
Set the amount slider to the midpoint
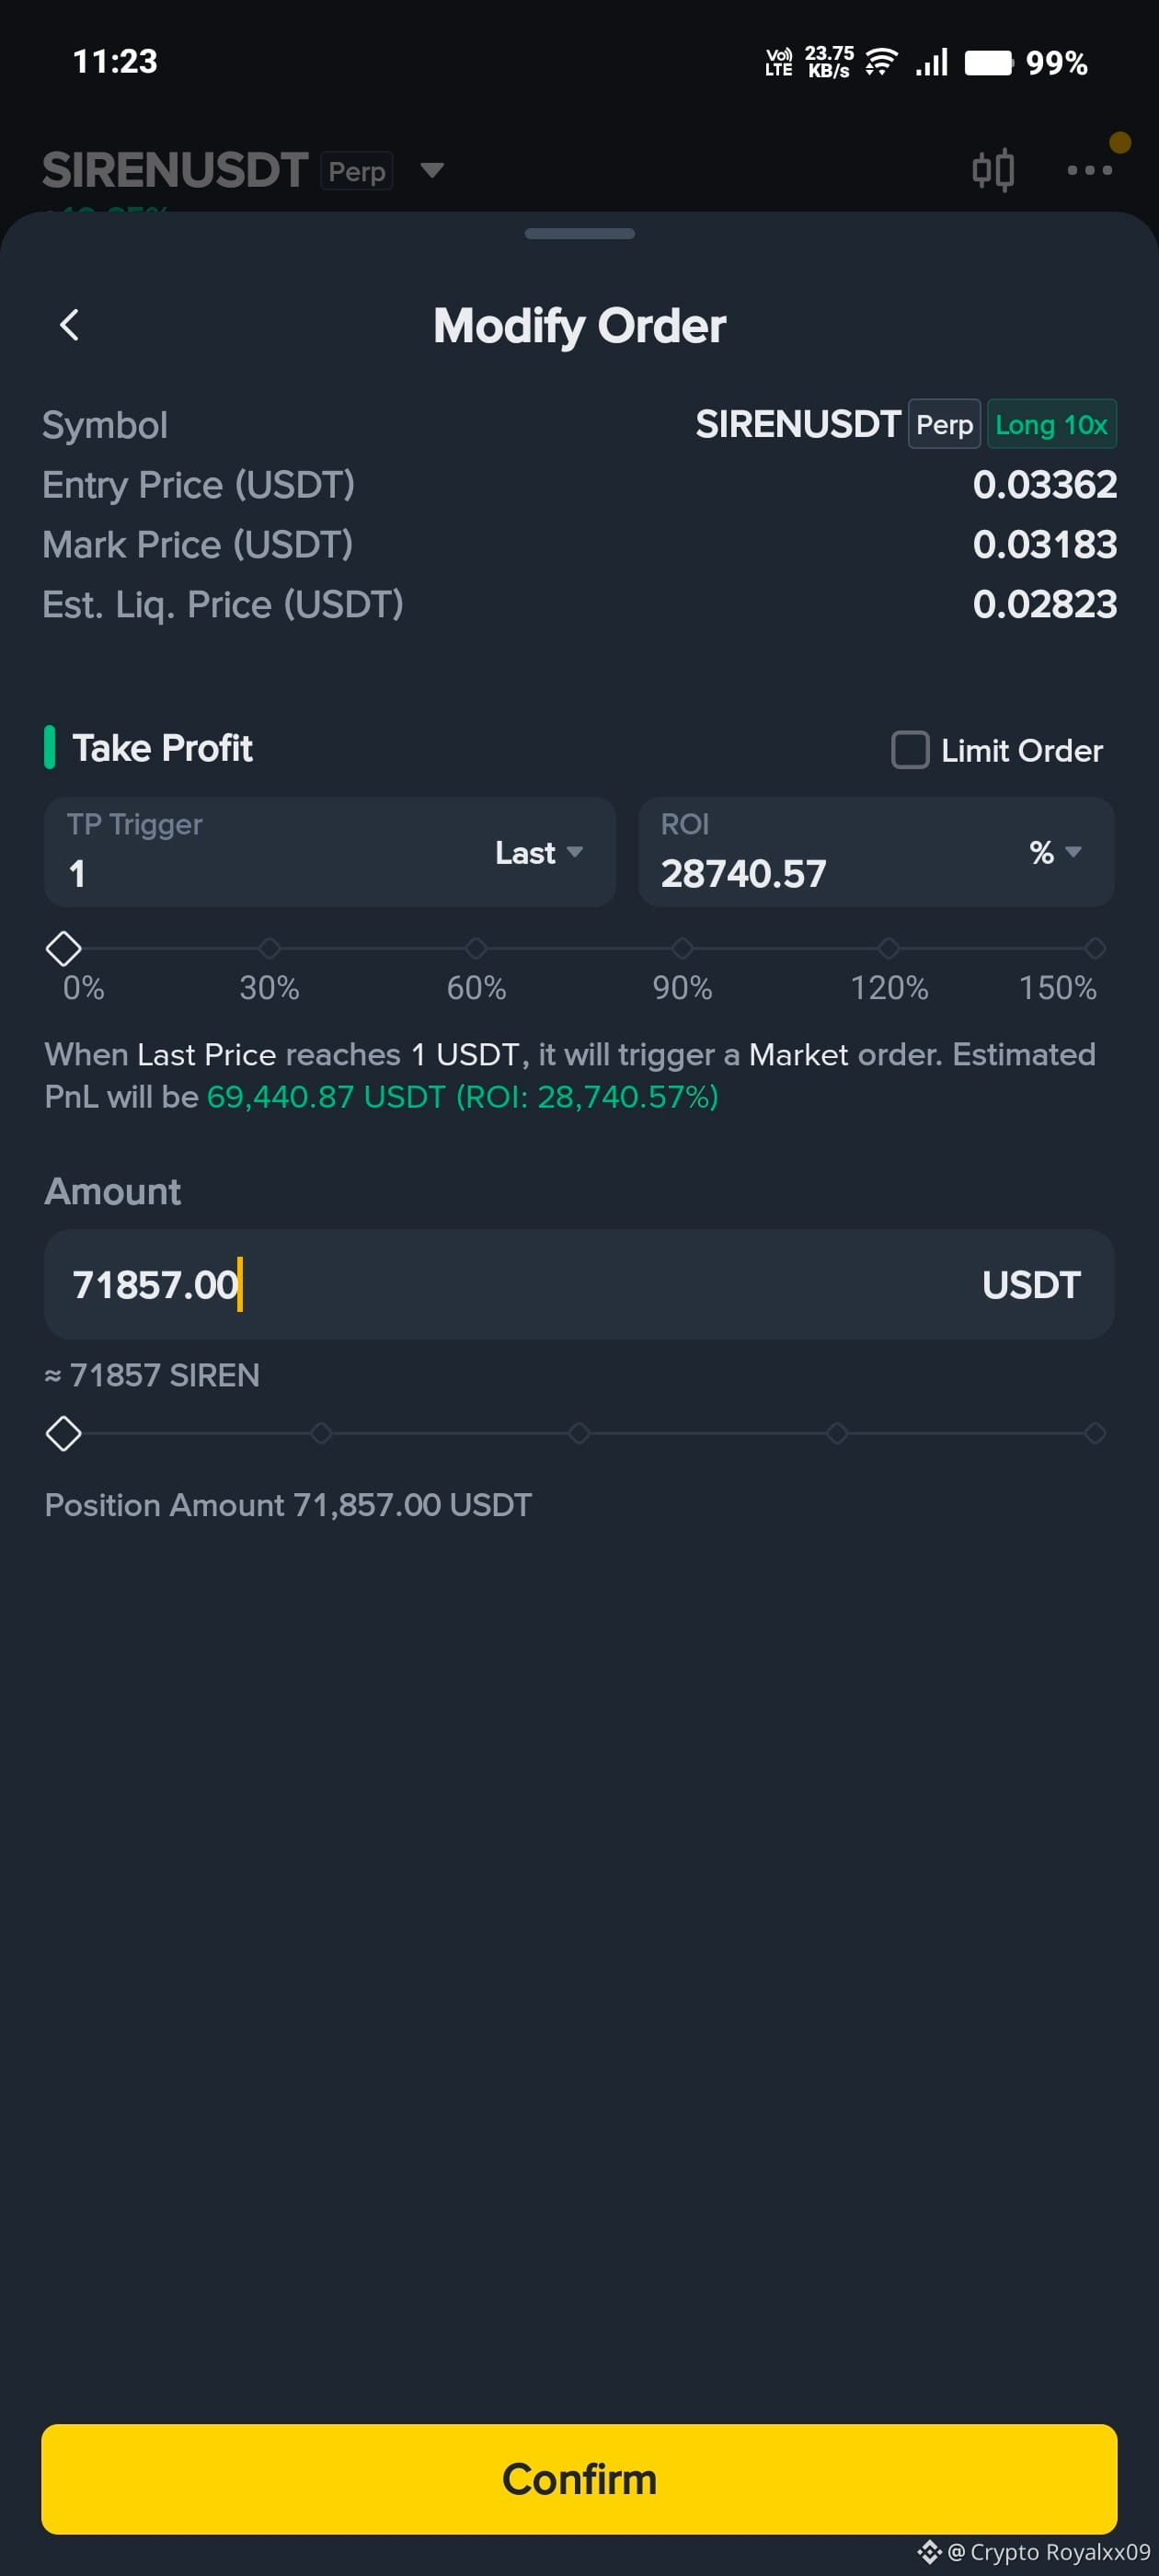579,1433
